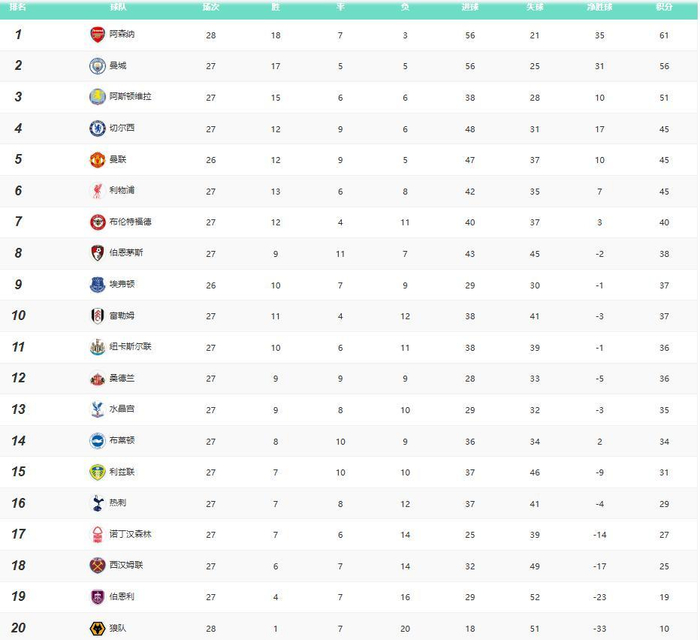Click the Crystal Palace eagle crest

pos(97,409)
